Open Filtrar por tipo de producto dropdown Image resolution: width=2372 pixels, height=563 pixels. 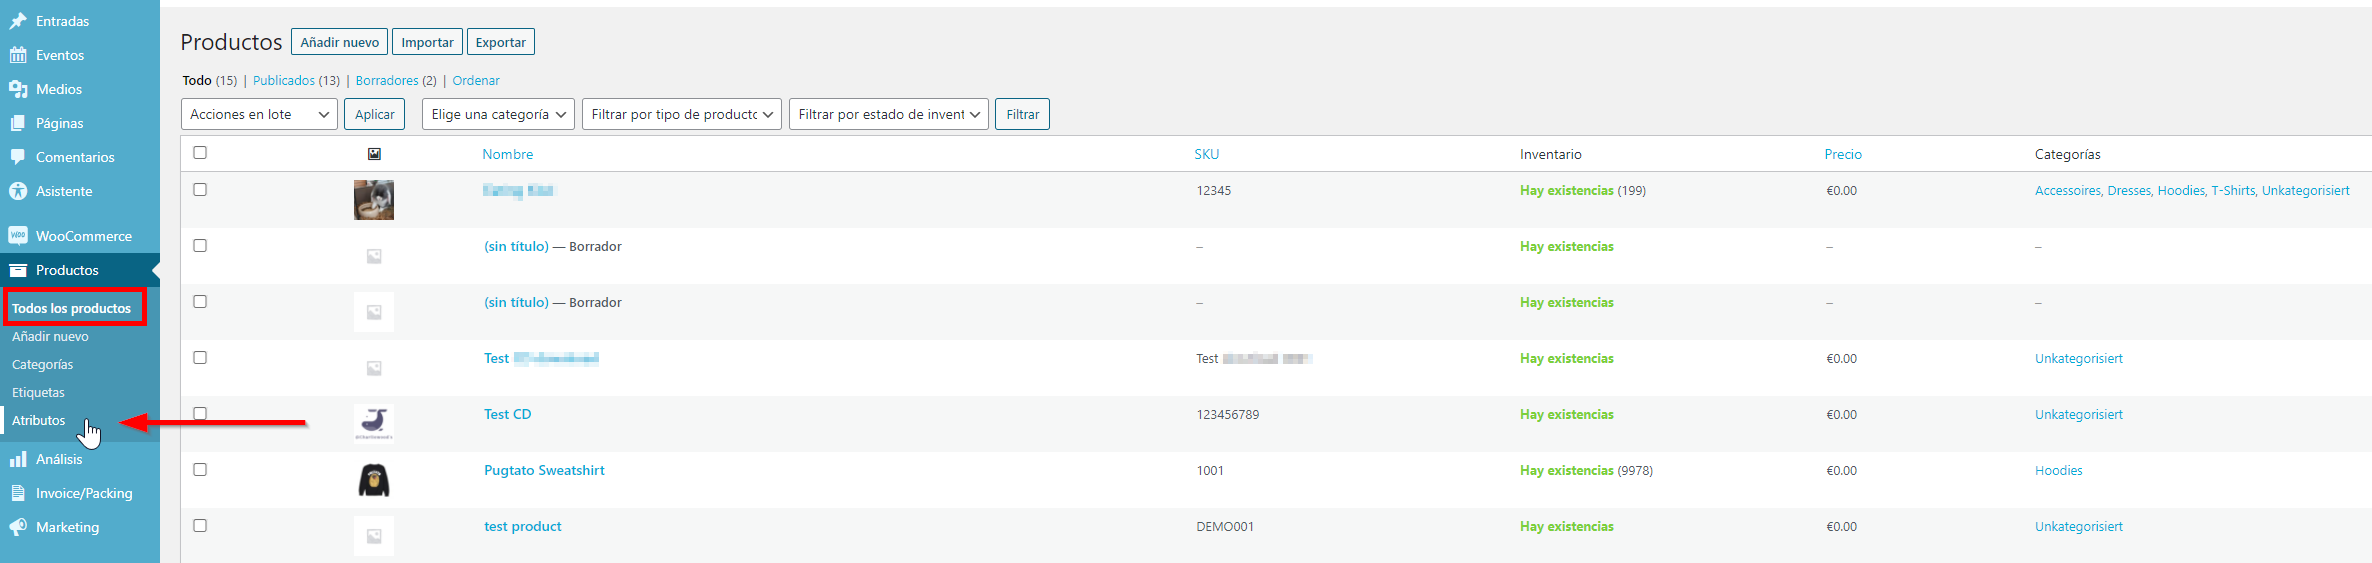pos(682,114)
